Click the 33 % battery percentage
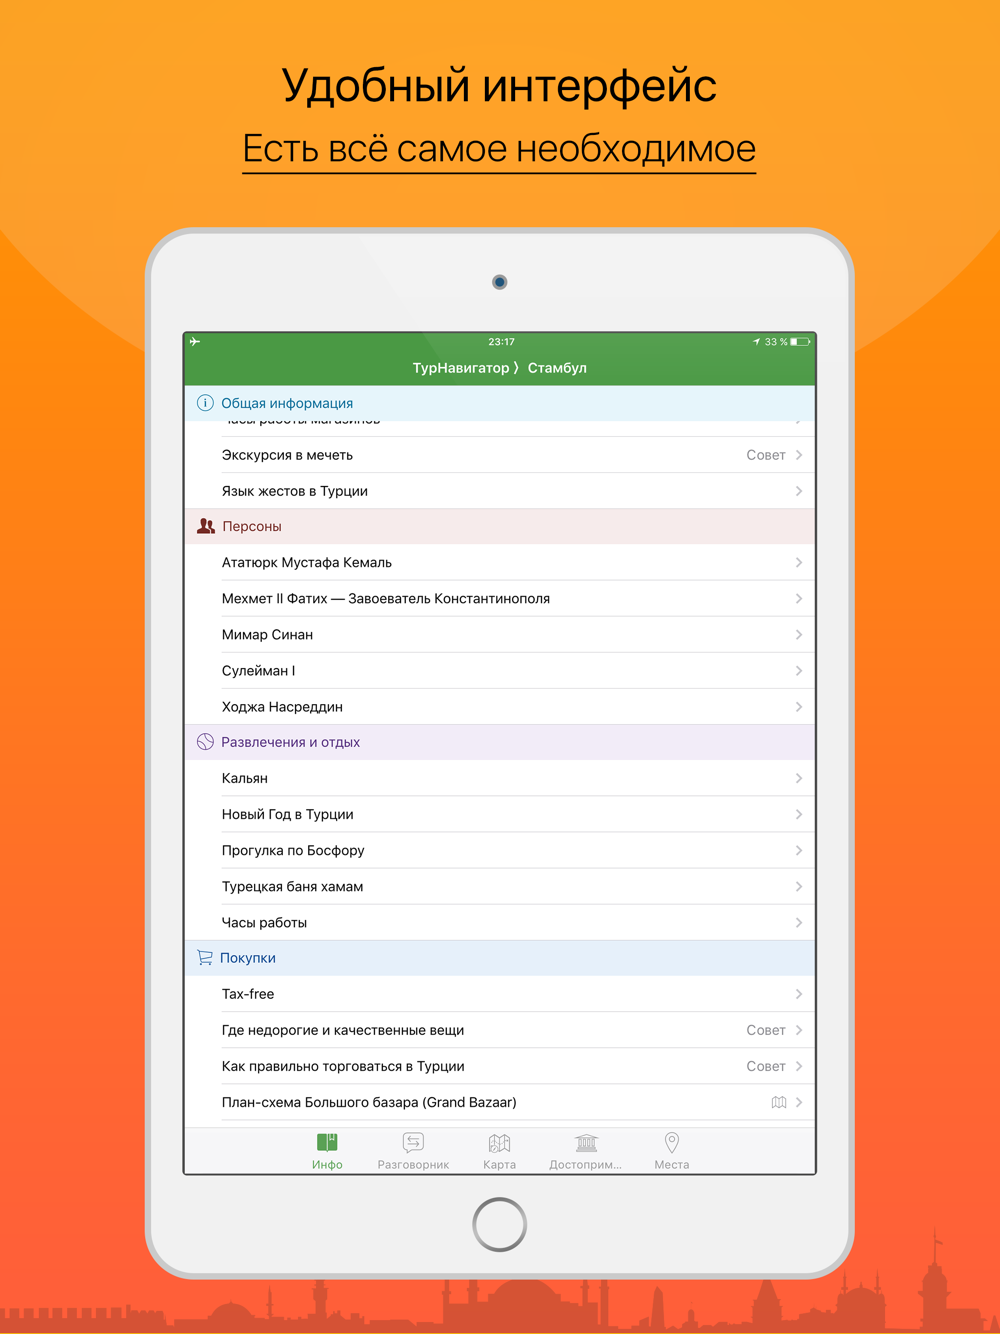The height and width of the screenshot is (1334, 1000). point(776,342)
